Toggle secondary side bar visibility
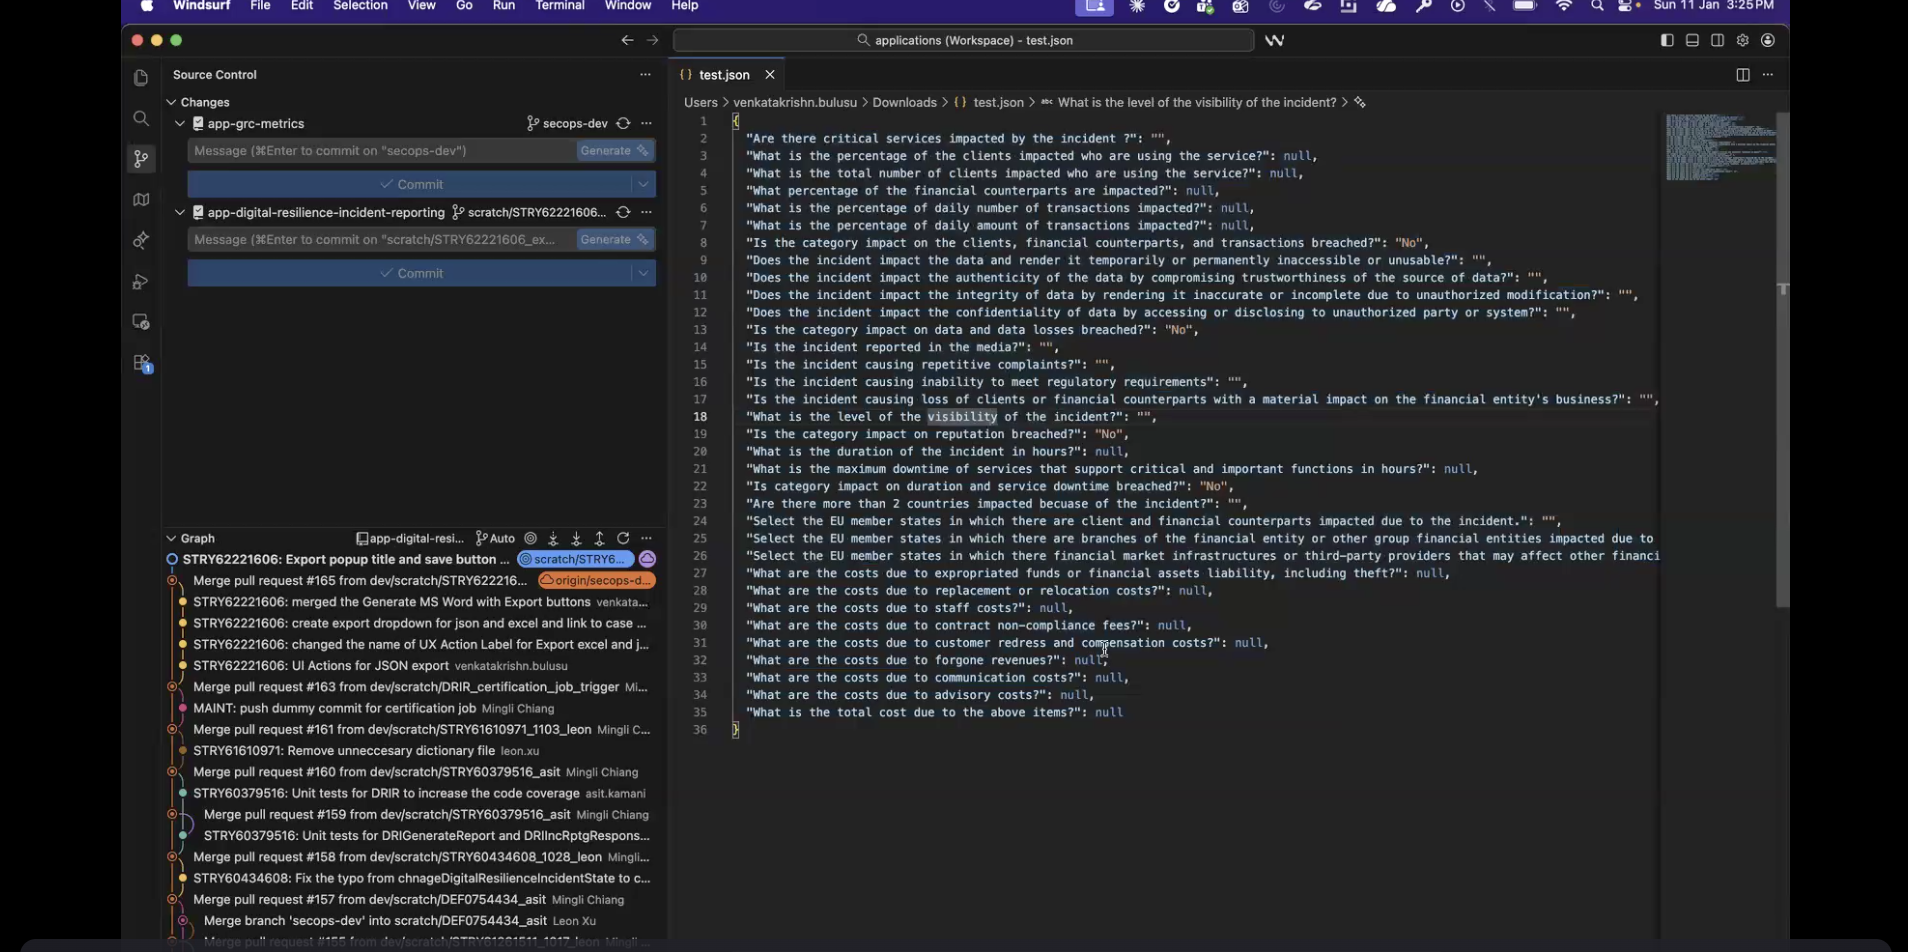 point(1717,40)
